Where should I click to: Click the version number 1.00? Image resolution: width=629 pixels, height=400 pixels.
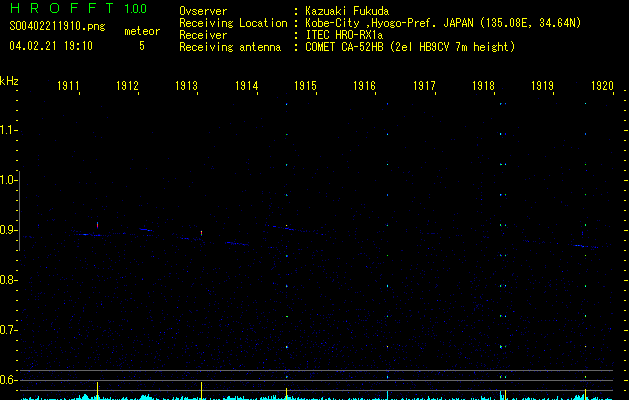click(x=139, y=8)
